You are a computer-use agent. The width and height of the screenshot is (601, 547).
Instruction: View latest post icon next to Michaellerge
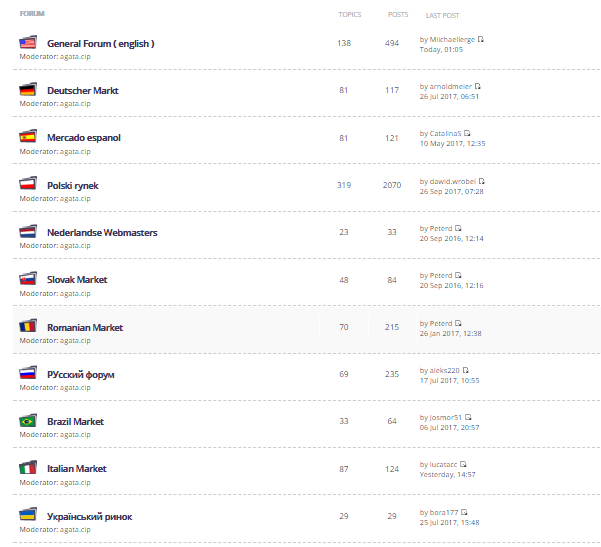tap(481, 39)
